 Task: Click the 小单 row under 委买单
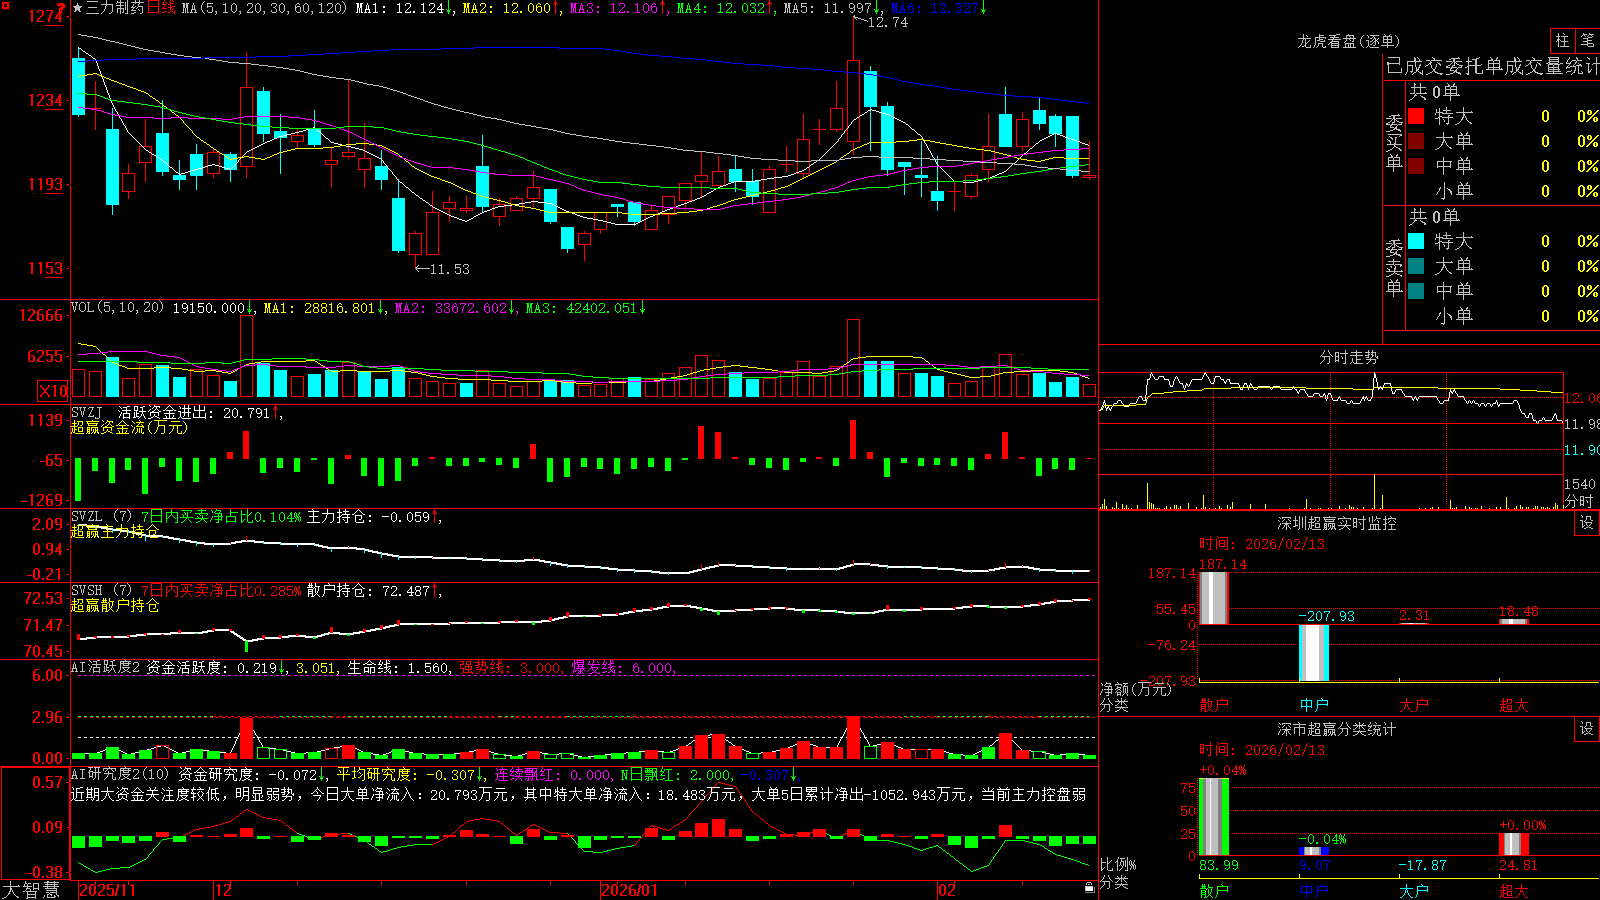pyautogui.click(x=1503, y=191)
